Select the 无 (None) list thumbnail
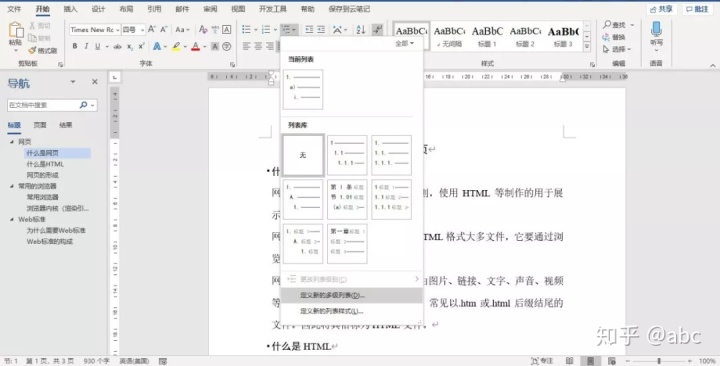 pyautogui.click(x=303, y=155)
